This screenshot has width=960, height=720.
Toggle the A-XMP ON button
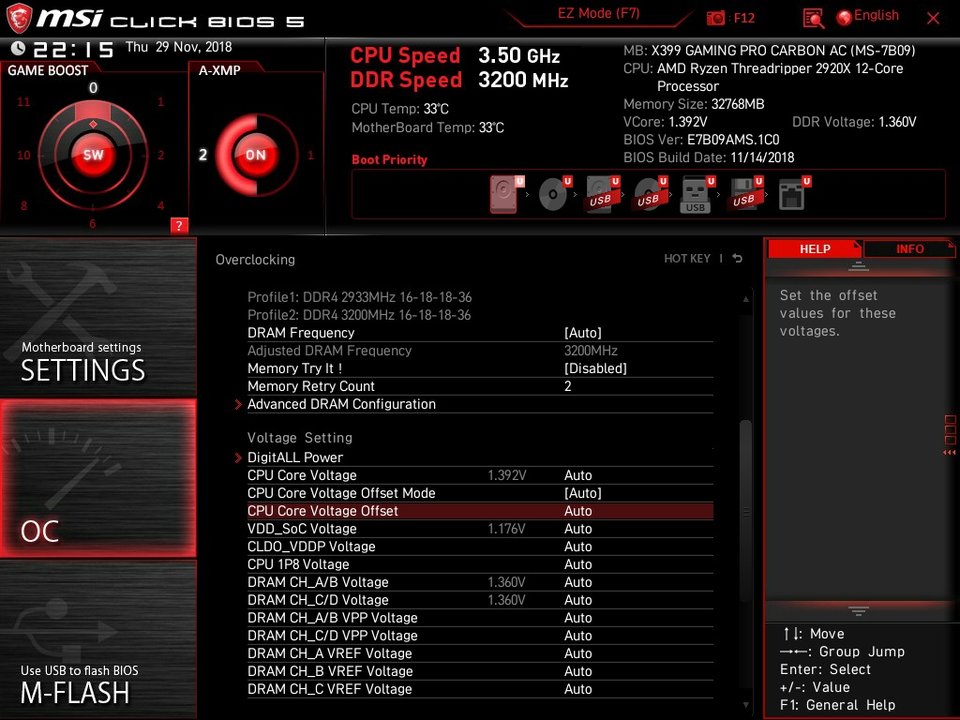[256, 155]
